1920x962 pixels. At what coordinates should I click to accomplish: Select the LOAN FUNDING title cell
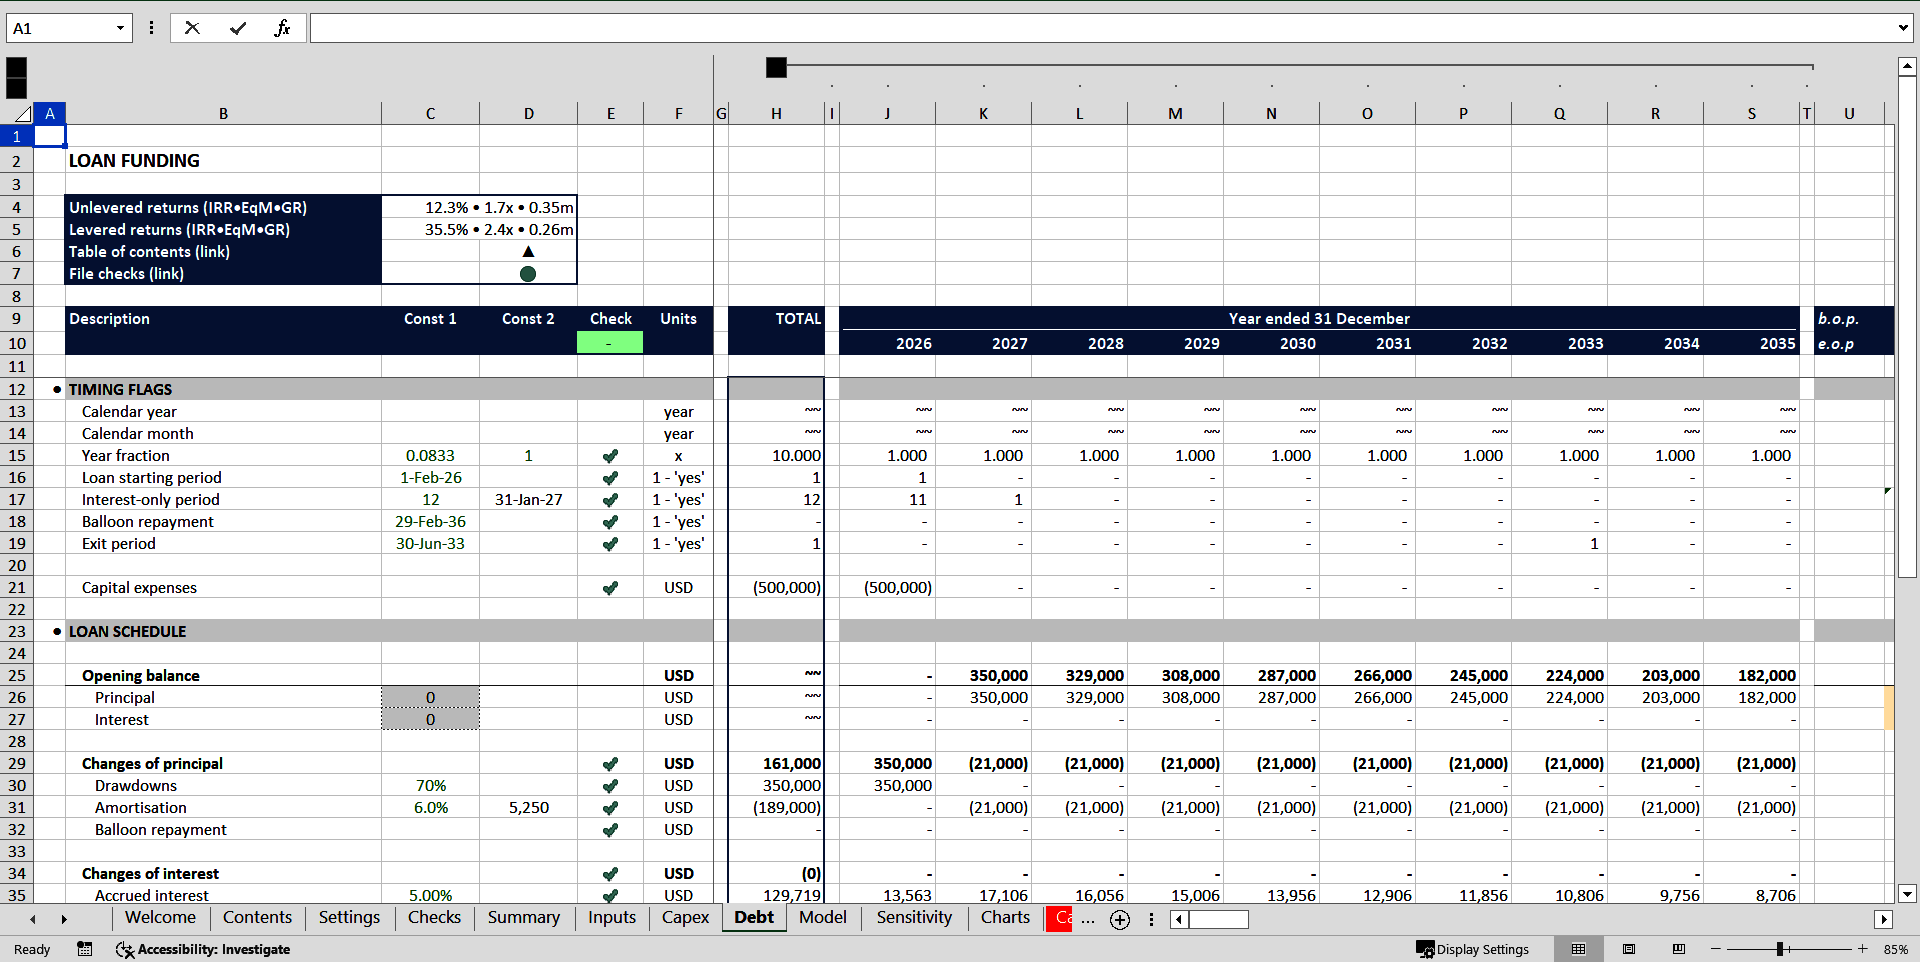(x=223, y=161)
